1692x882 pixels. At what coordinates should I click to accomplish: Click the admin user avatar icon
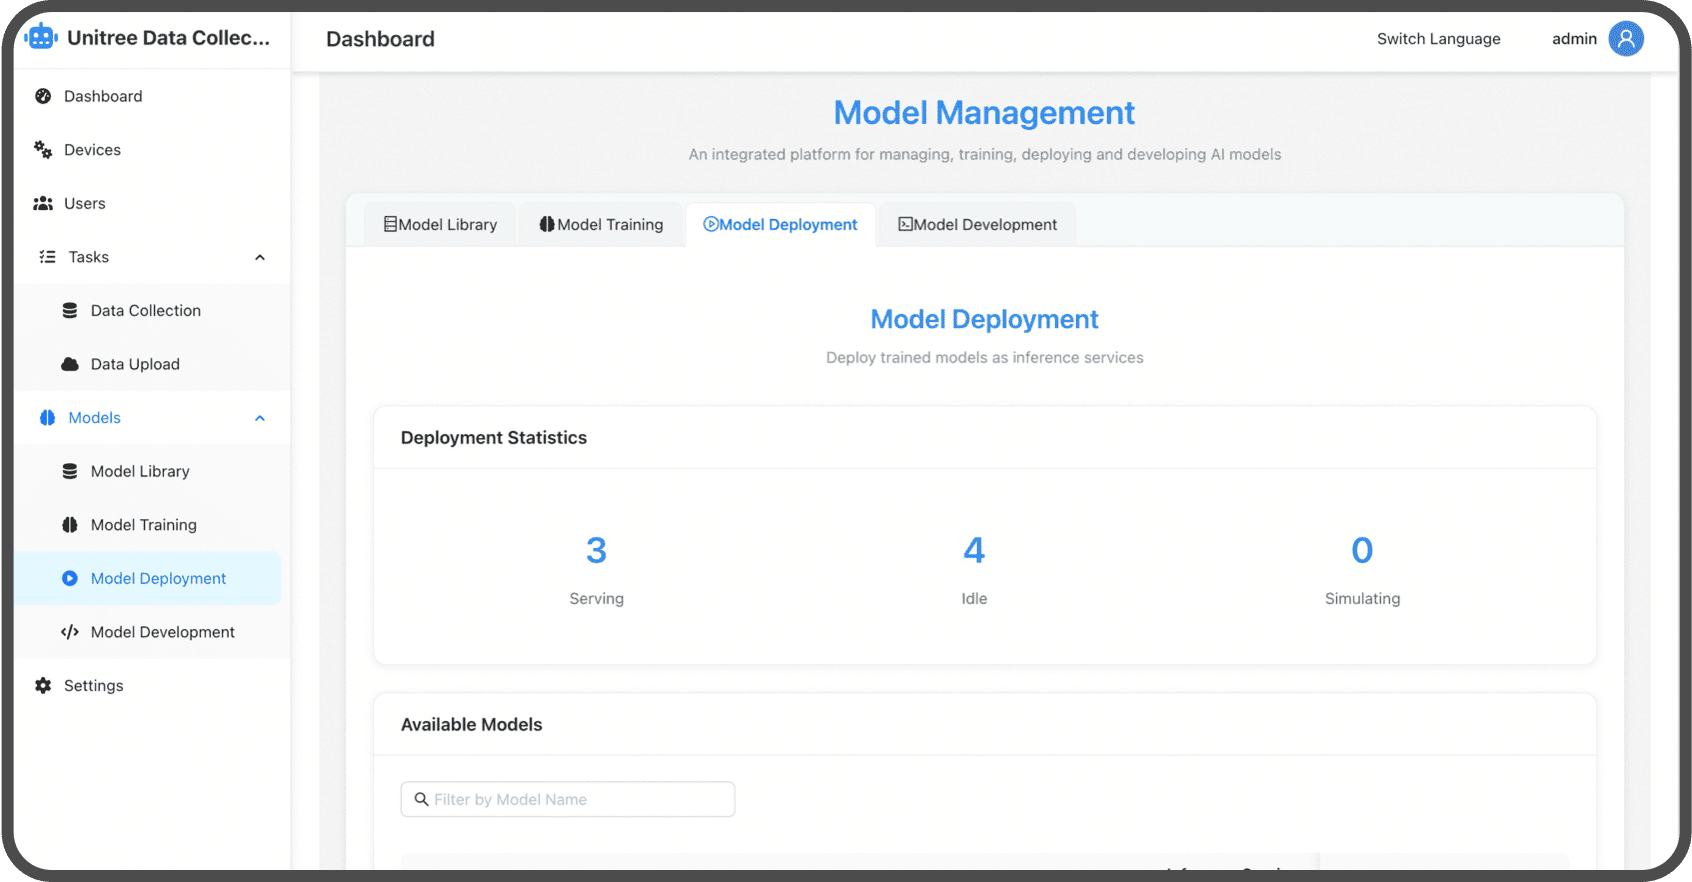click(1625, 39)
